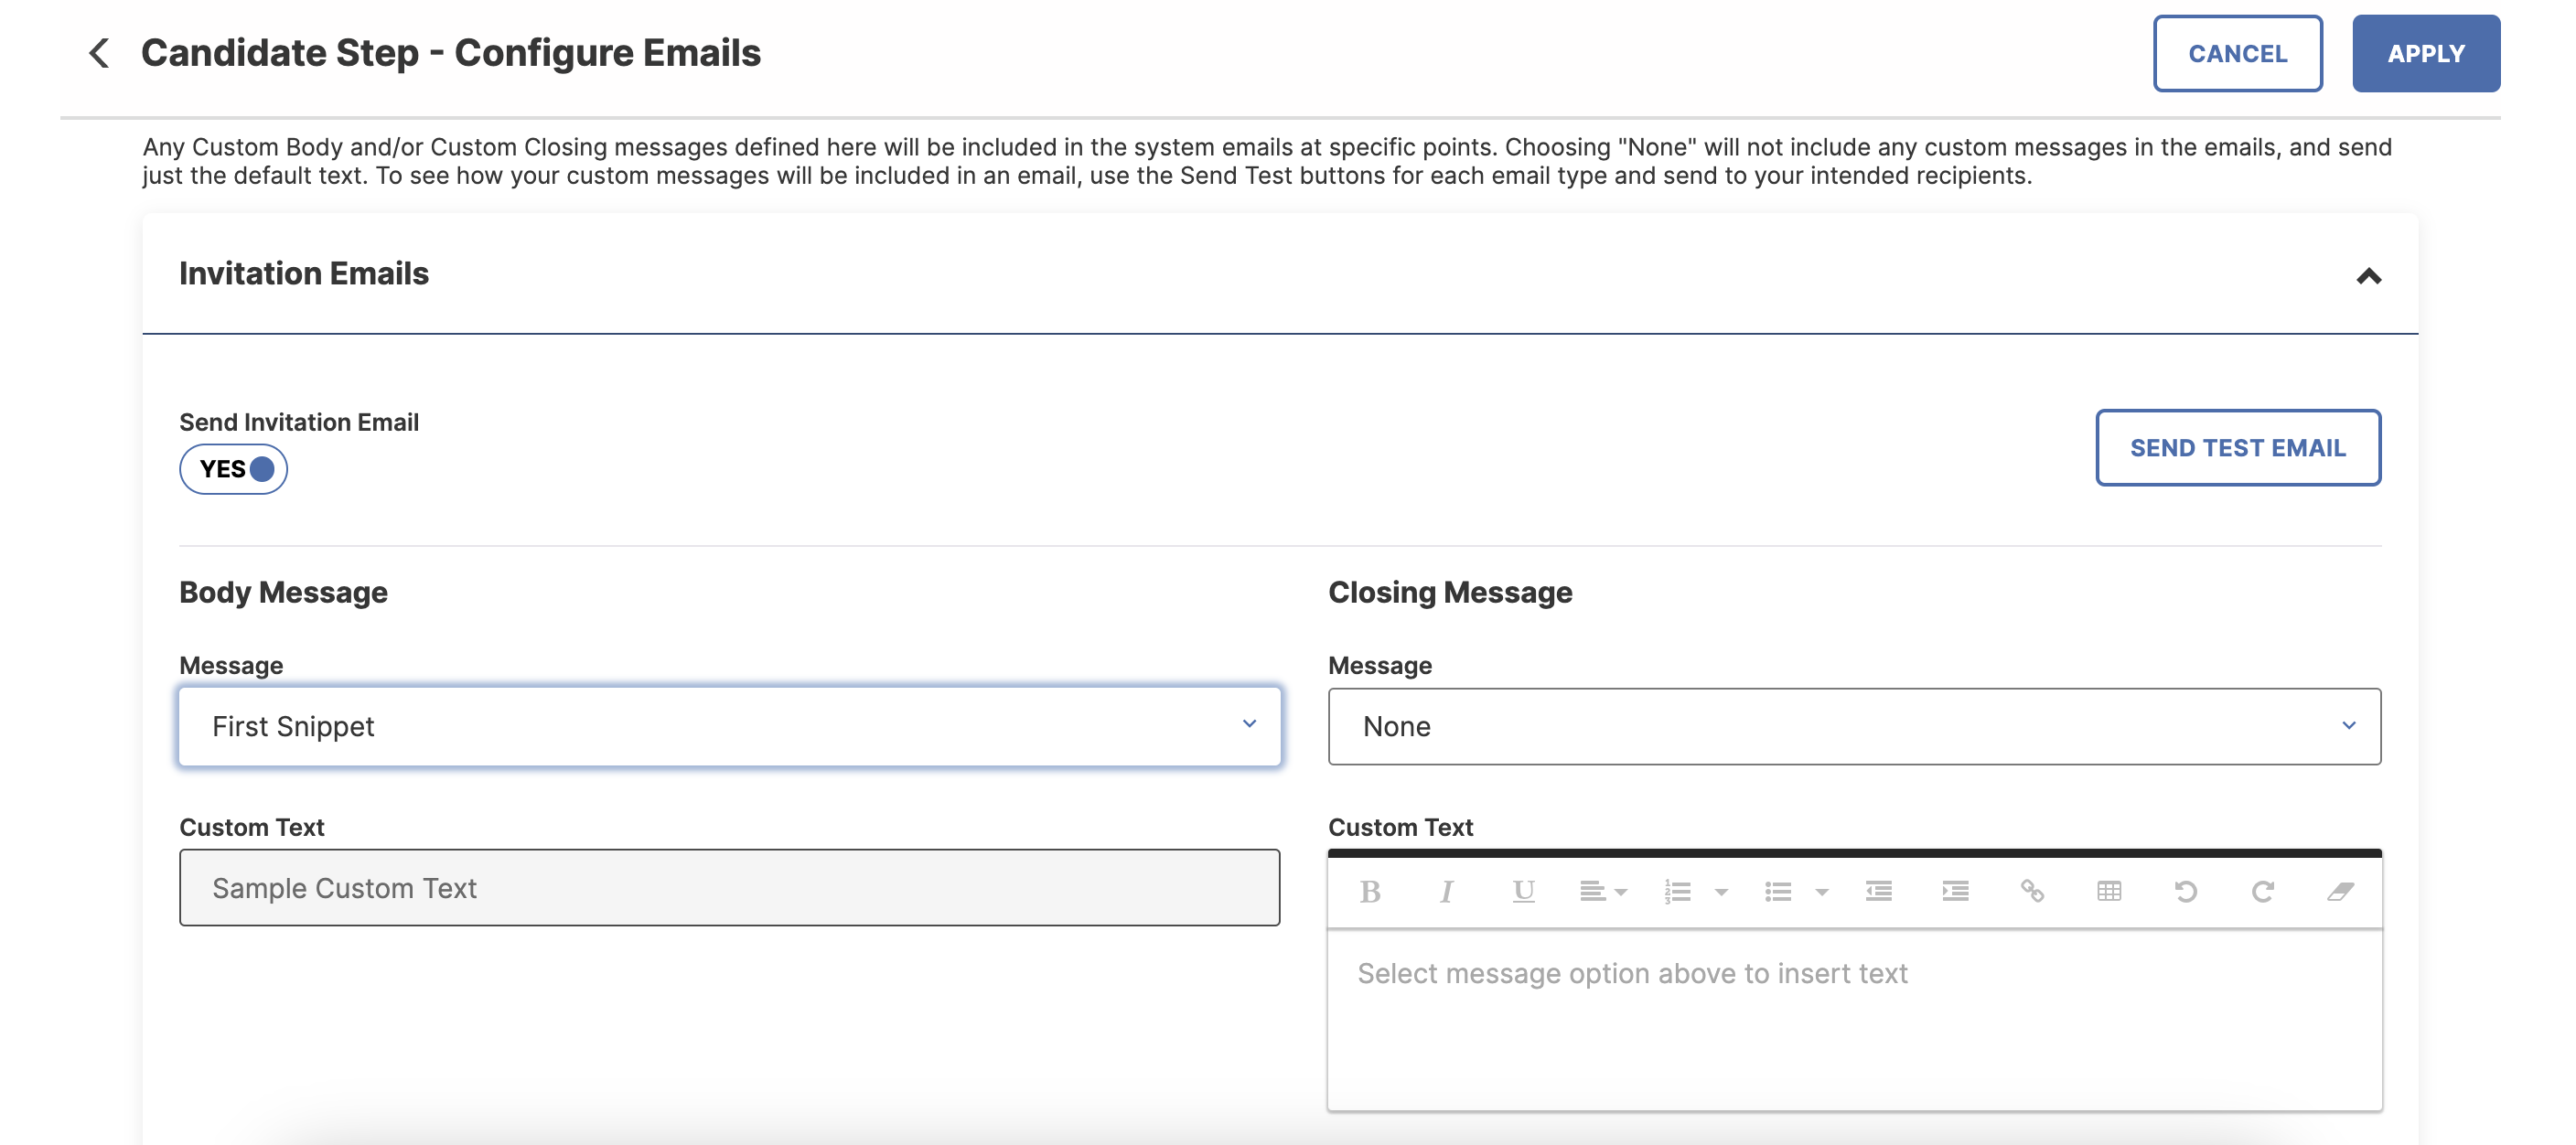Cancel the email configuration
This screenshot has height=1145, width=2576.
(2237, 53)
